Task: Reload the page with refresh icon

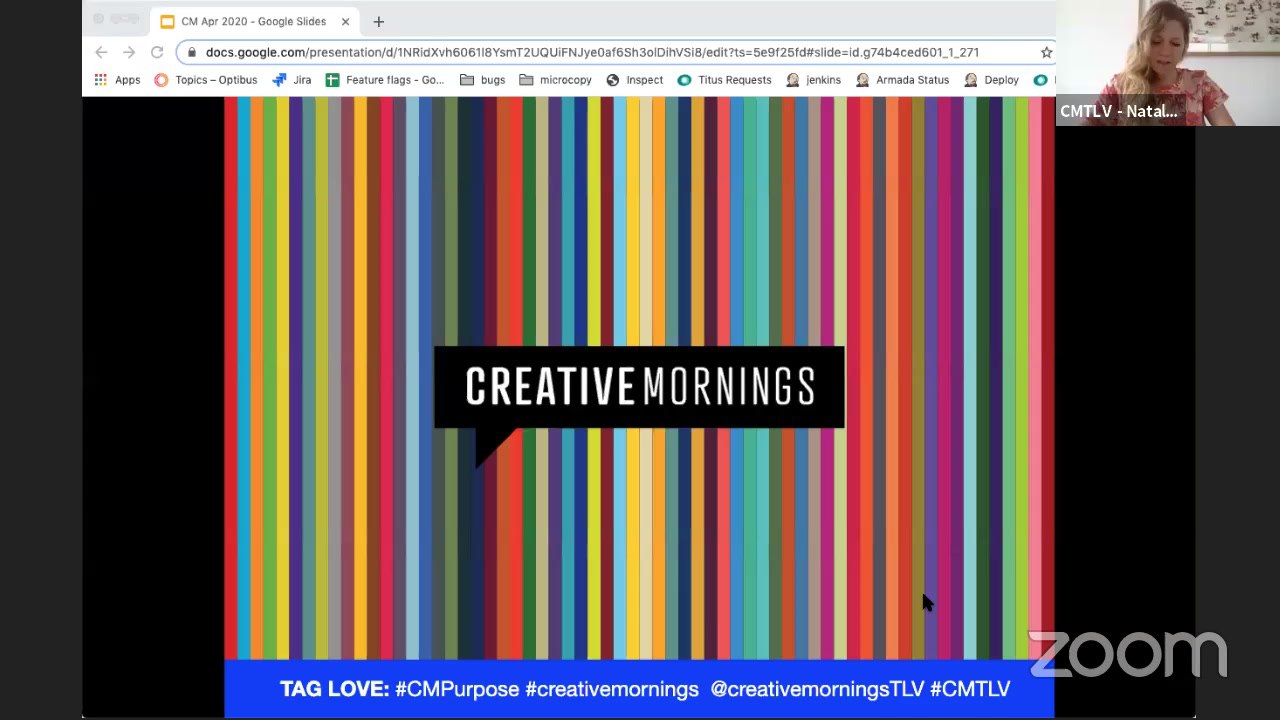Action: (157, 52)
